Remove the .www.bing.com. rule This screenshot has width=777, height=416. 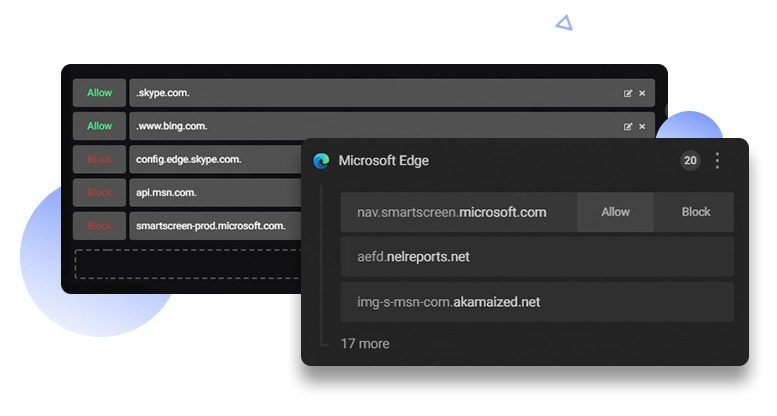[642, 126]
